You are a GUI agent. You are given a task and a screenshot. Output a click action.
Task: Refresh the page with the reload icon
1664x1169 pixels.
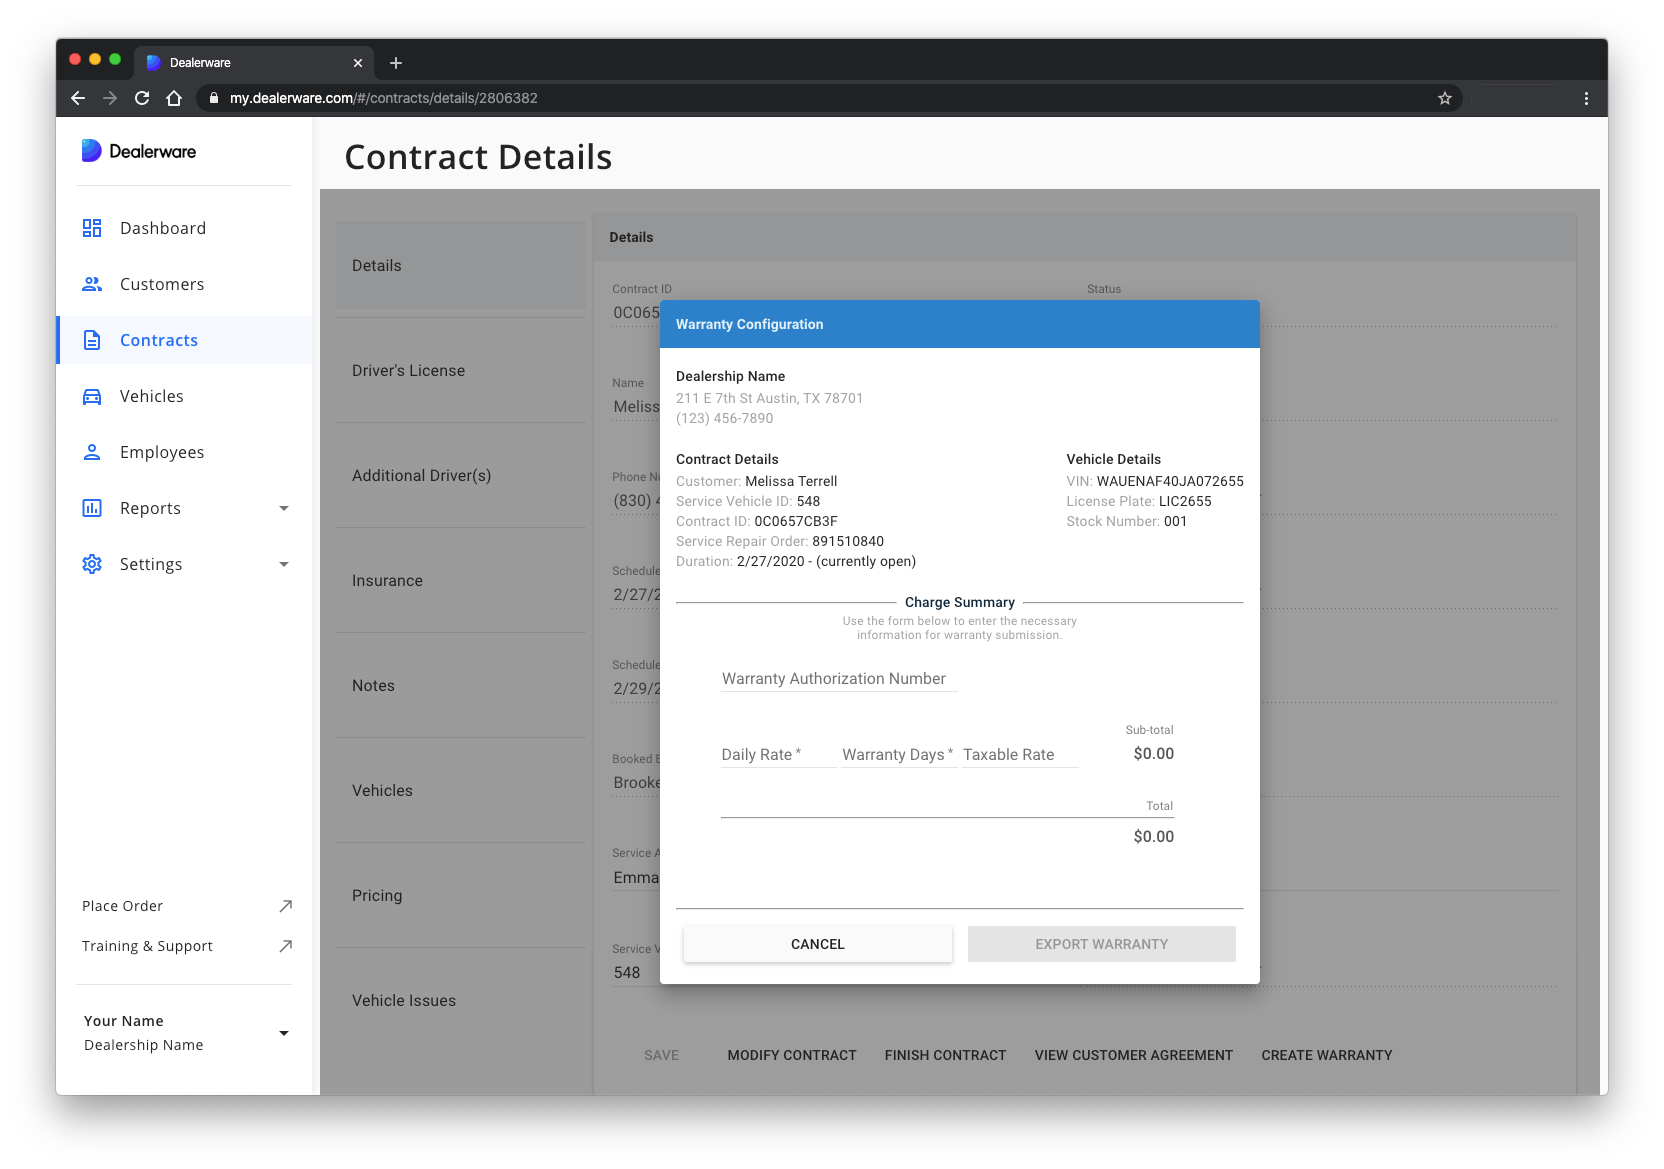[x=141, y=98]
